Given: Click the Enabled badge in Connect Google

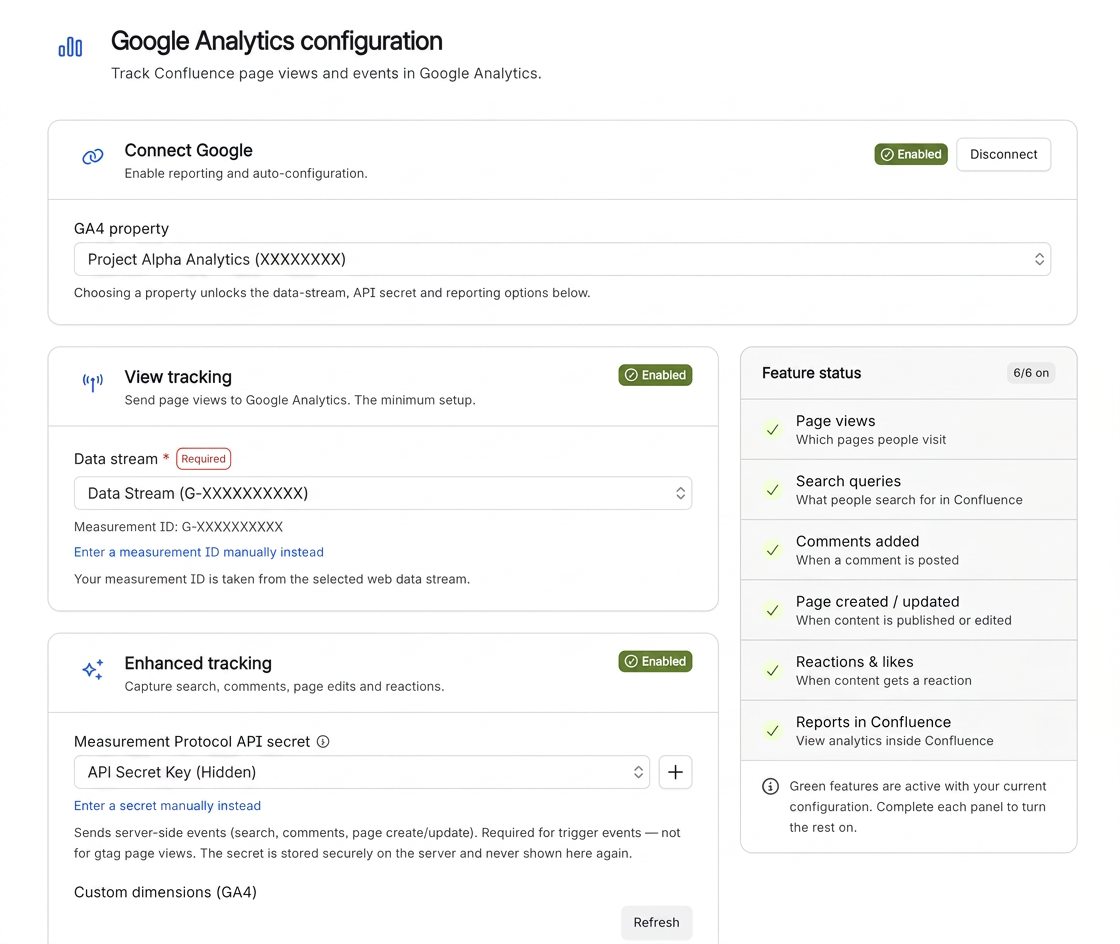Looking at the screenshot, I should tap(911, 154).
